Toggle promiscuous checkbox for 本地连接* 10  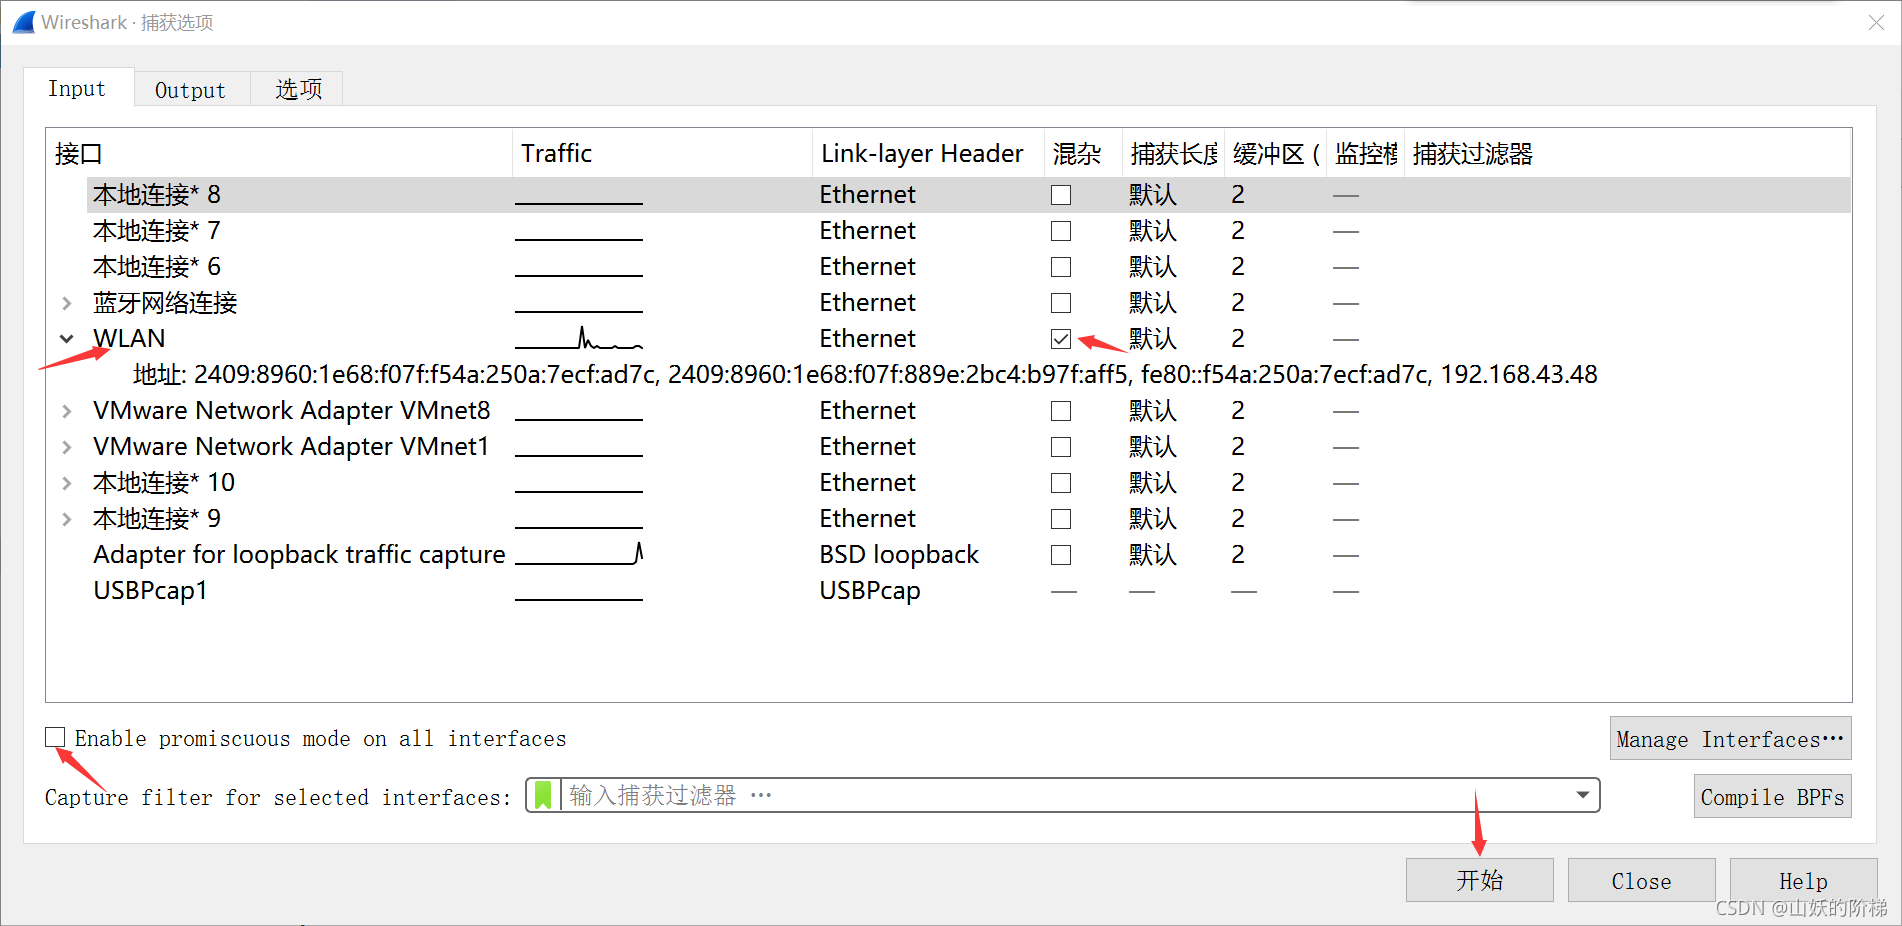point(1061,483)
